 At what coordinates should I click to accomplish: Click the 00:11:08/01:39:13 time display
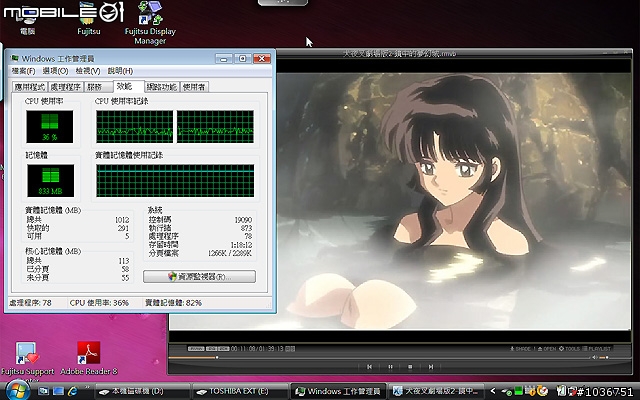[x=257, y=349]
